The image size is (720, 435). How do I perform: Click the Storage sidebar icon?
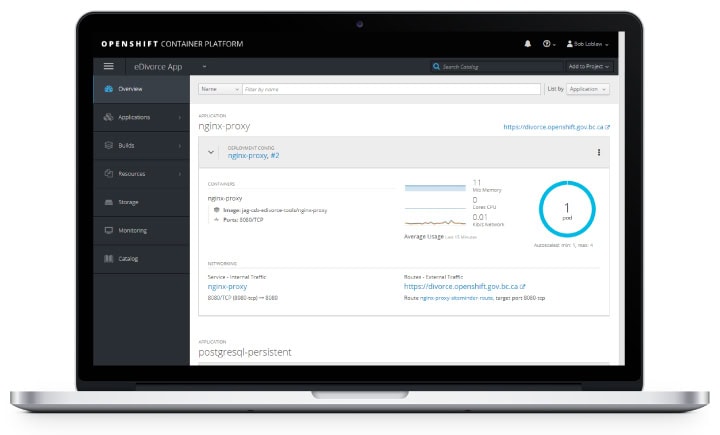108,202
